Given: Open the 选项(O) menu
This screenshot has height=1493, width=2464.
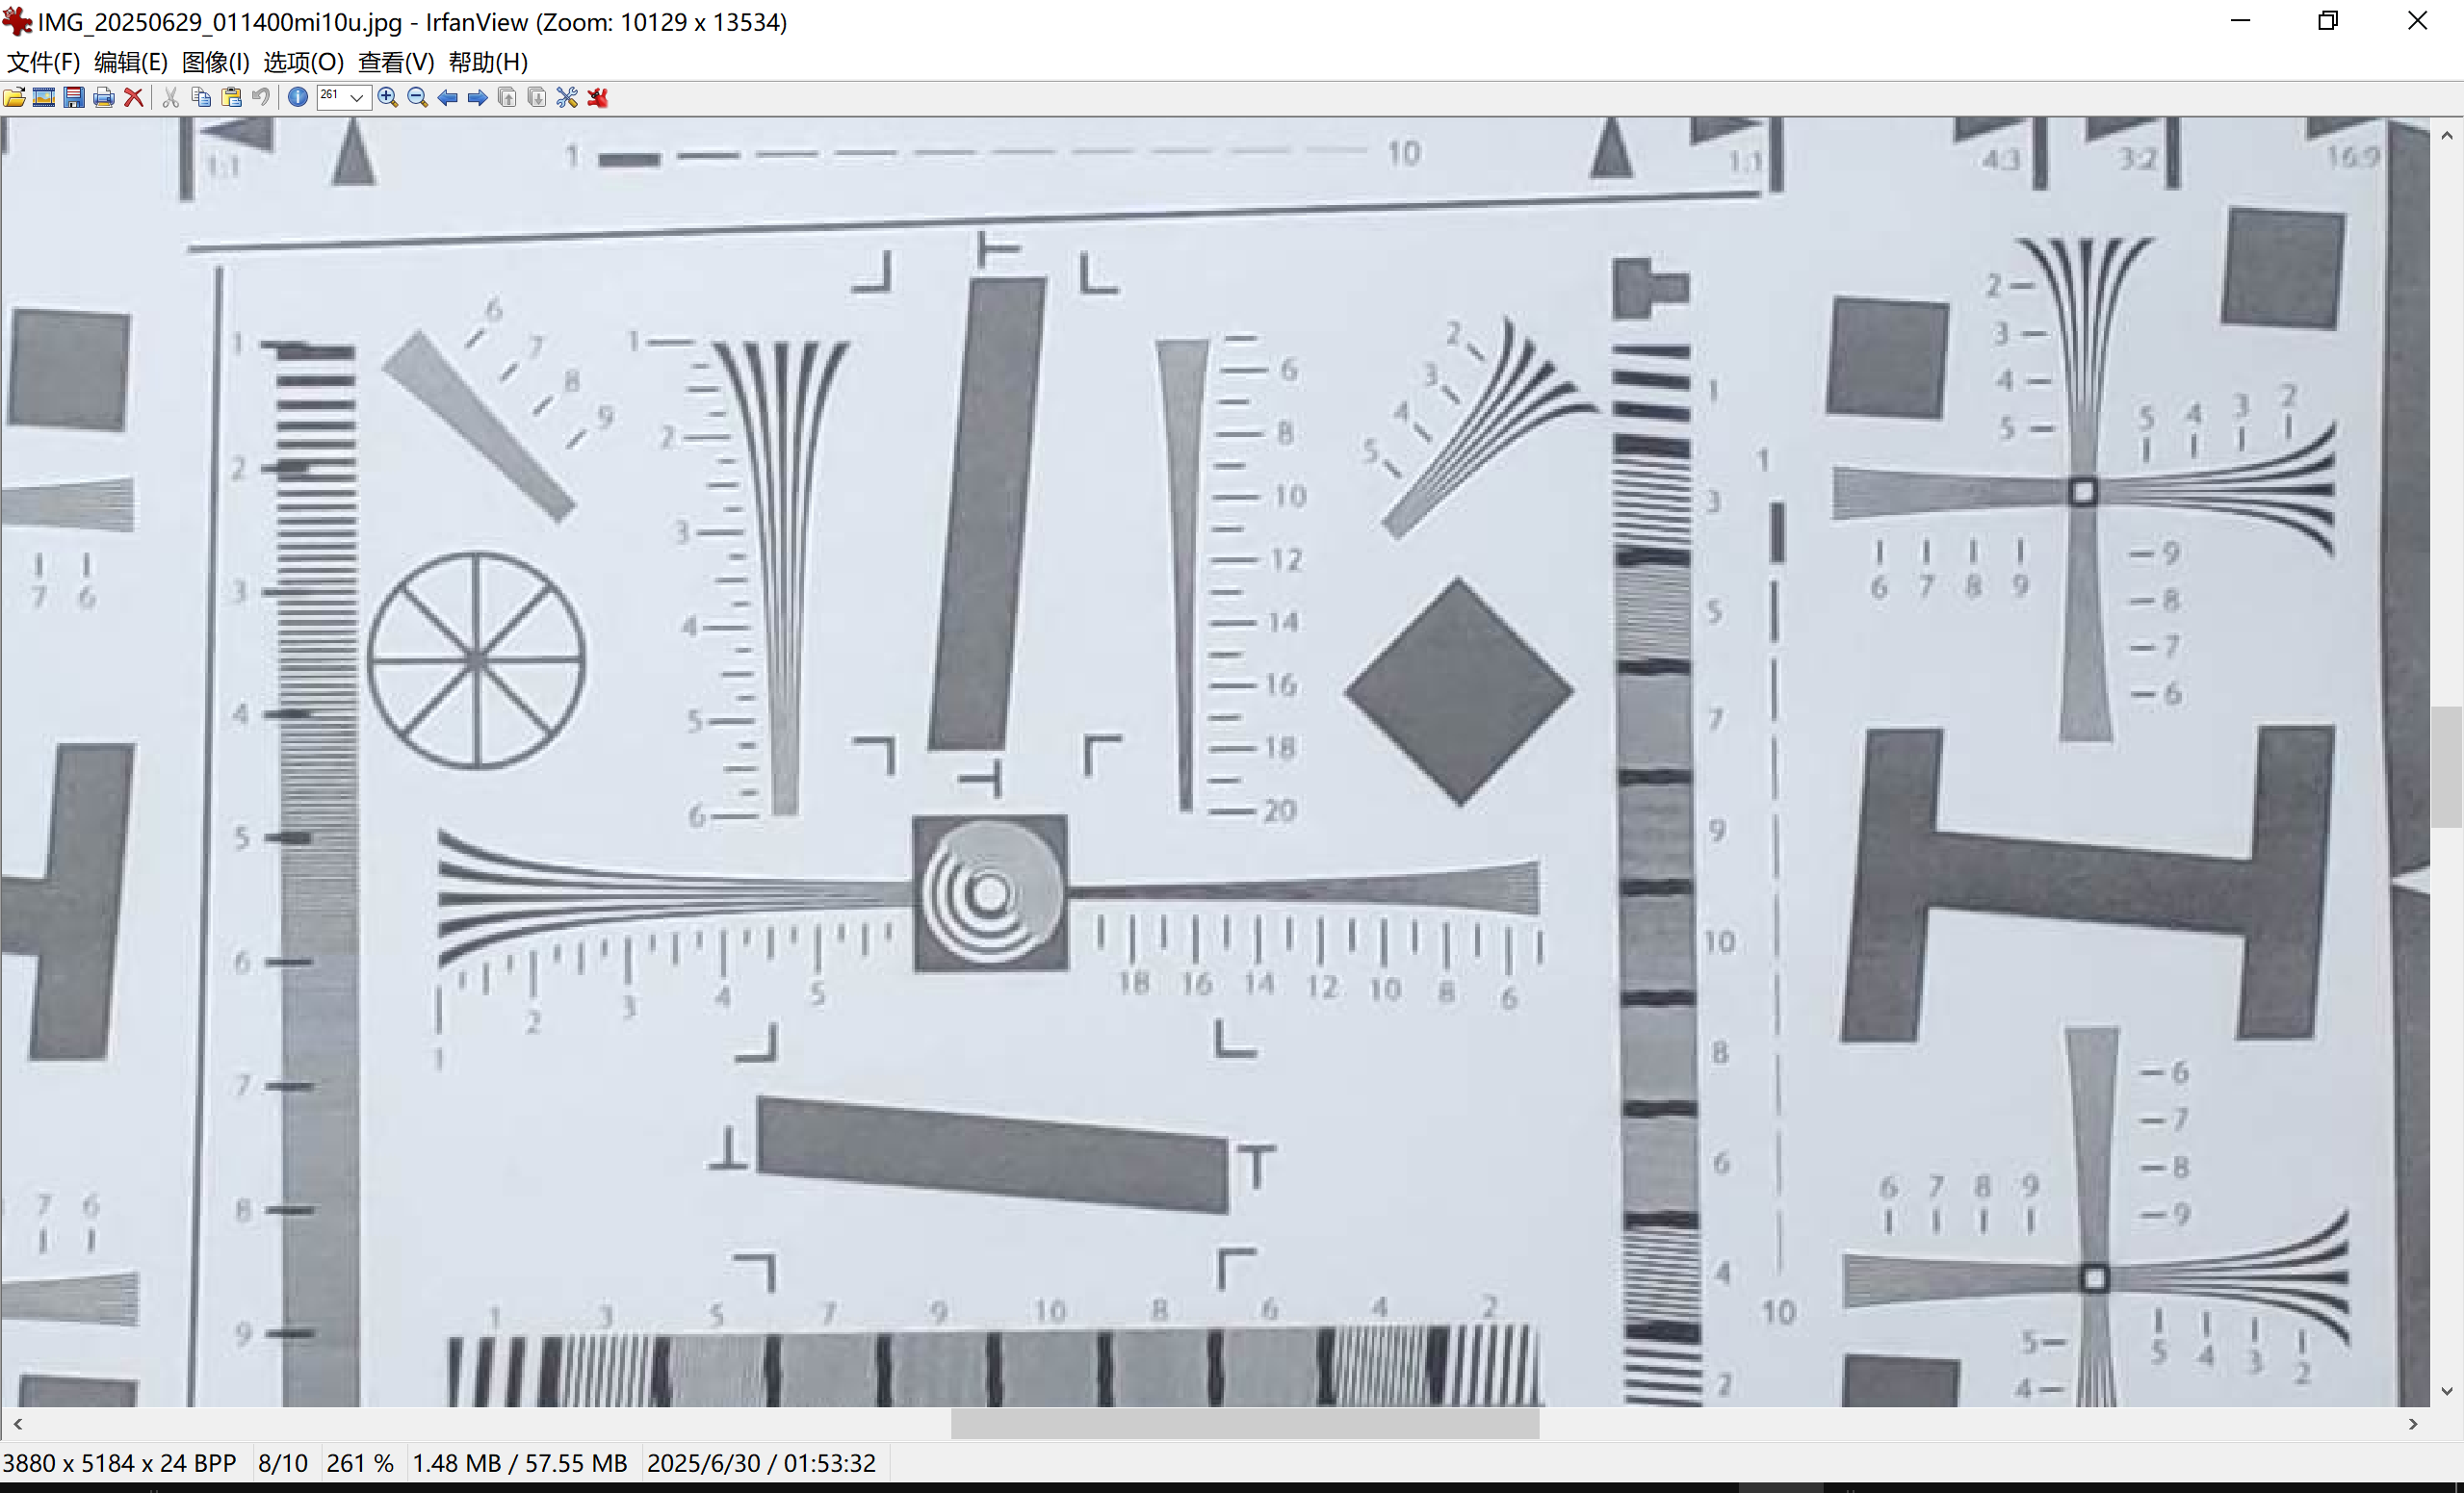Looking at the screenshot, I should click(x=303, y=62).
